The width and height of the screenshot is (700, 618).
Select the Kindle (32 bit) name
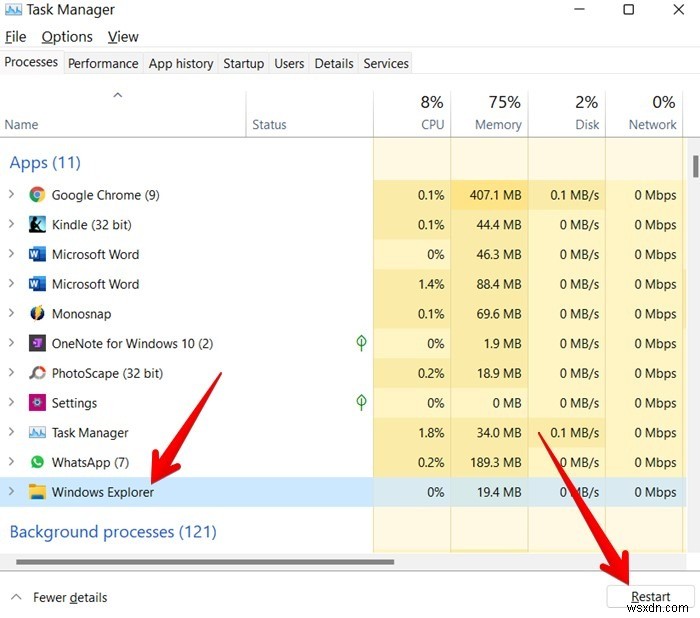click(x=92, y=225)
